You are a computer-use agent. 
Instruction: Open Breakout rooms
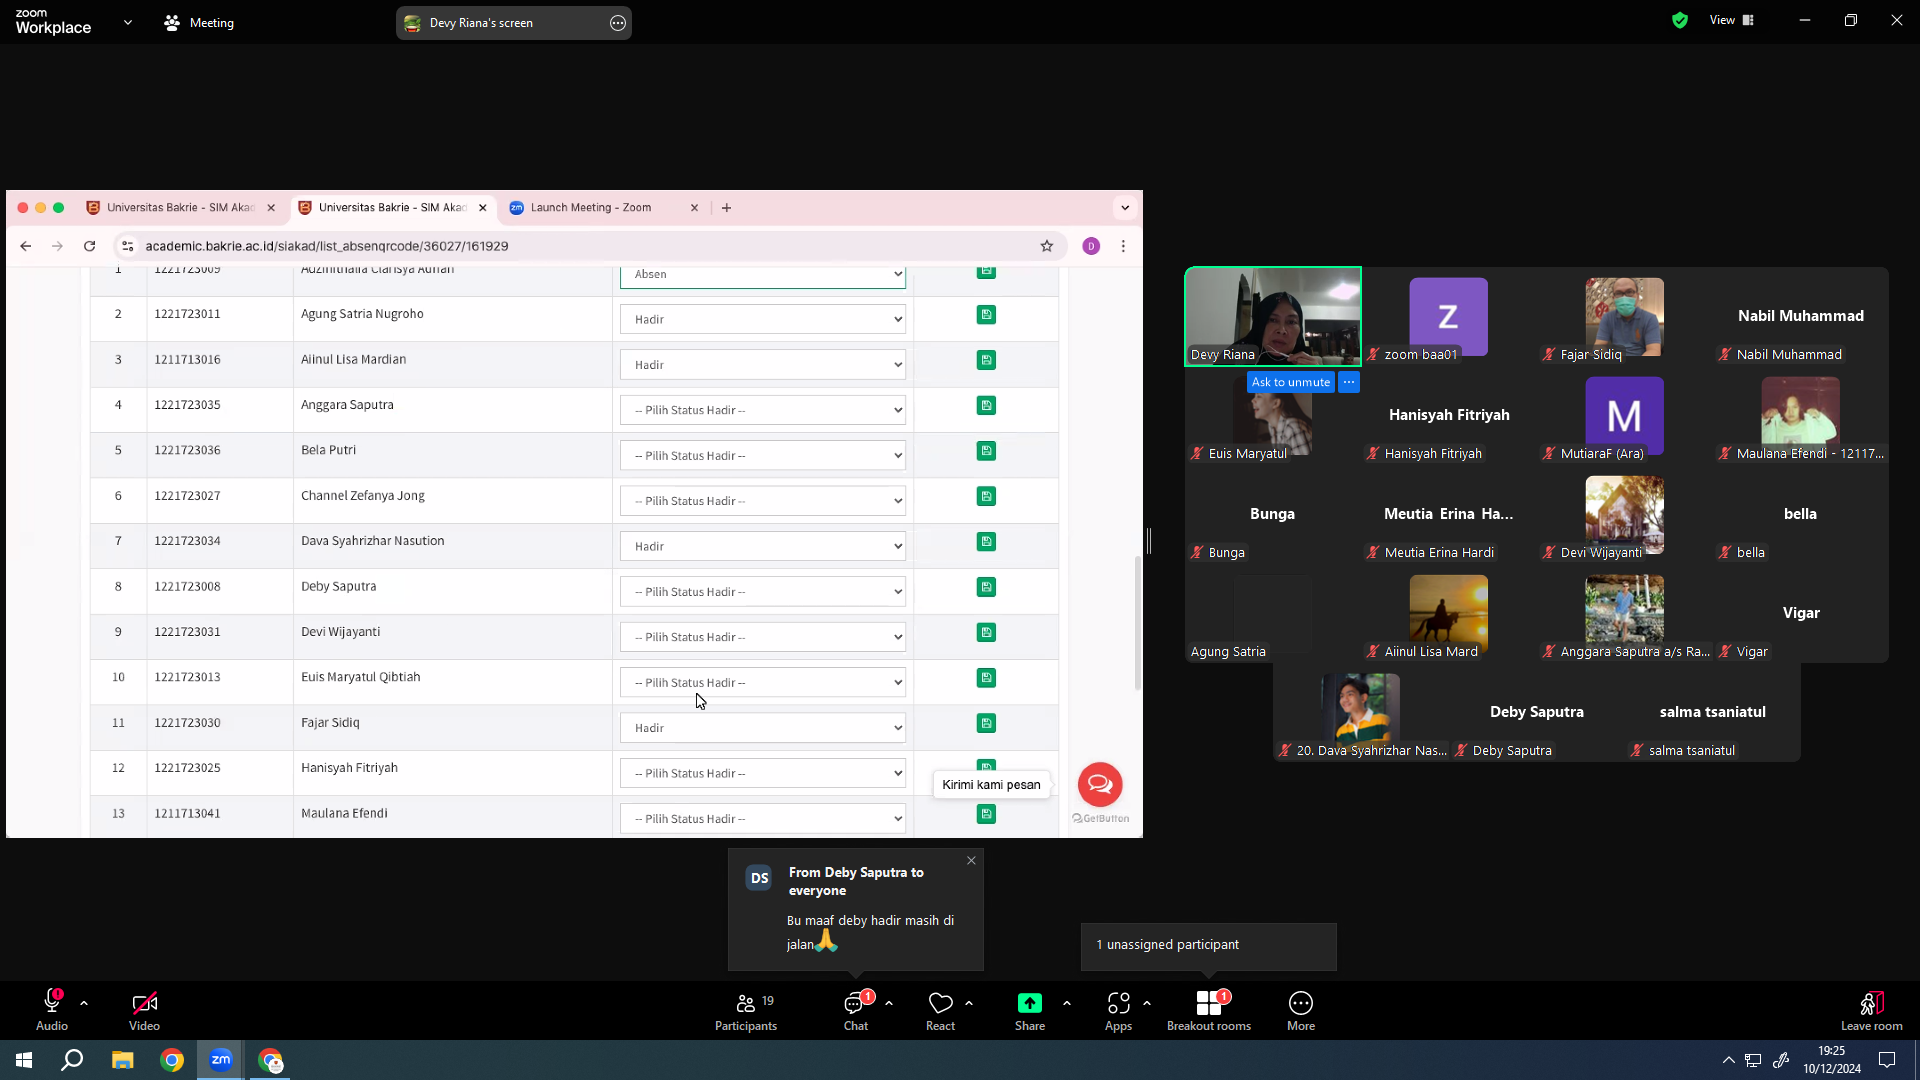click(x=1209, y=1010)
